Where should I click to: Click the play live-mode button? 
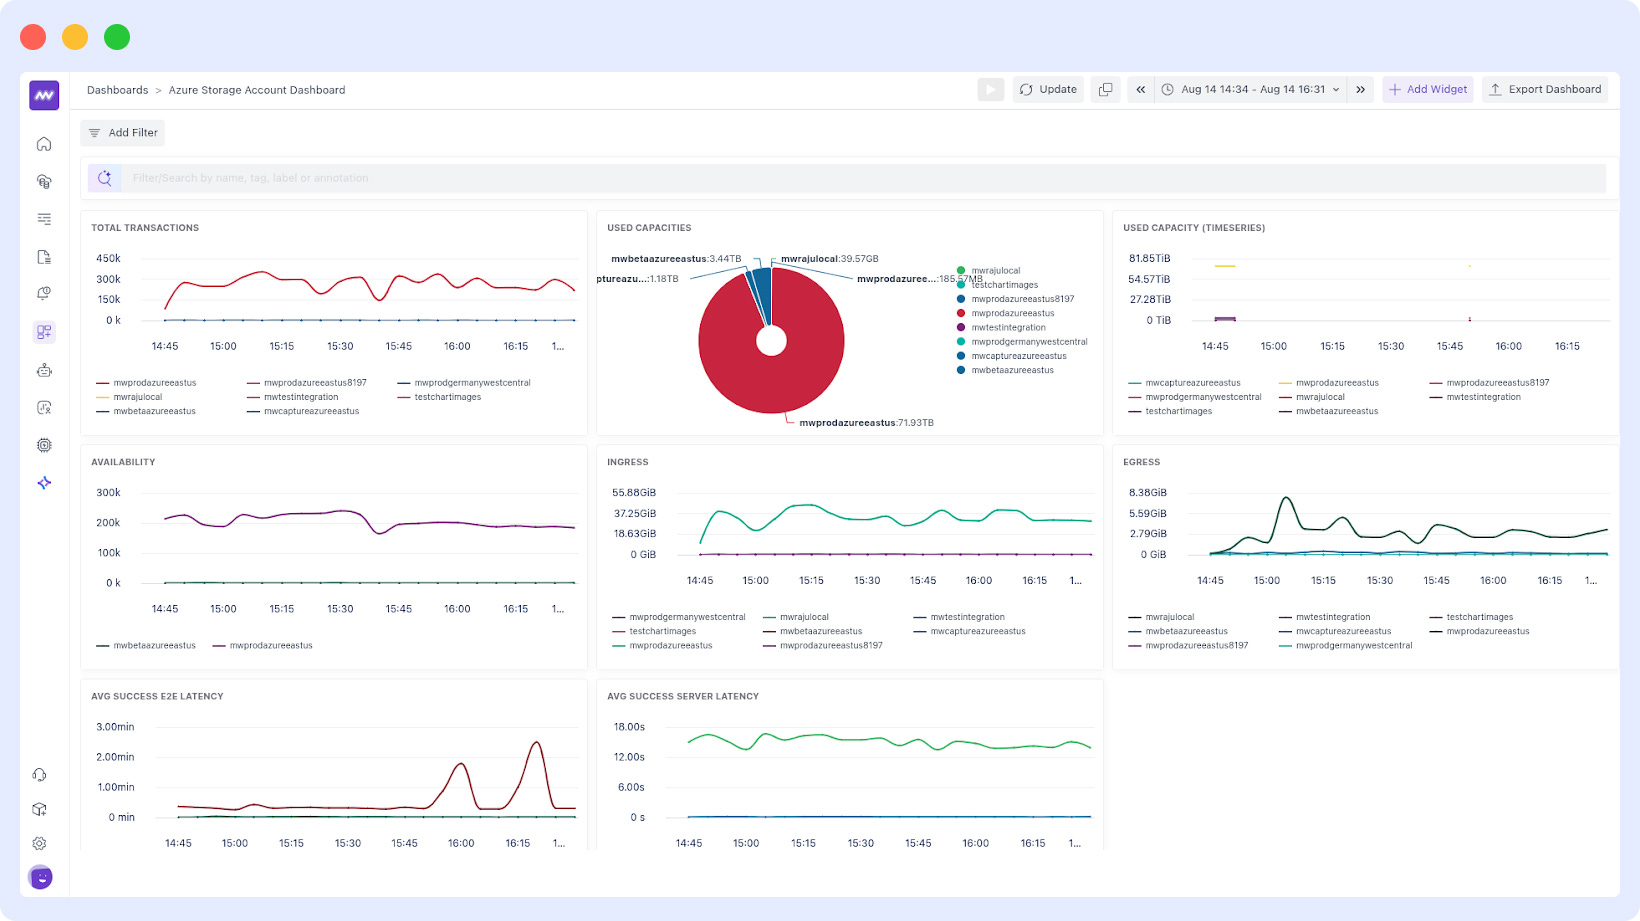pyautogui.click(x=990, y=89)
